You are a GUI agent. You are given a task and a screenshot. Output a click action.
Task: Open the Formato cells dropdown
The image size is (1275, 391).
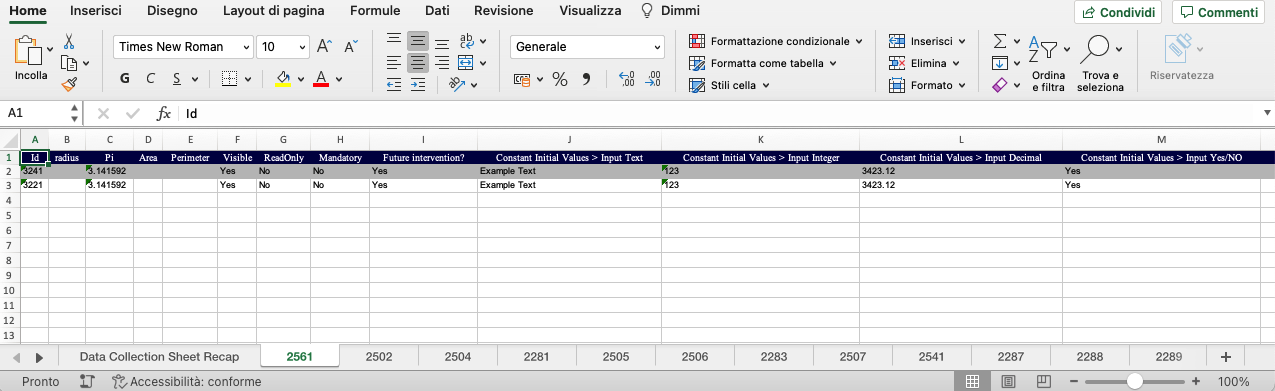[x=962, y=85]
